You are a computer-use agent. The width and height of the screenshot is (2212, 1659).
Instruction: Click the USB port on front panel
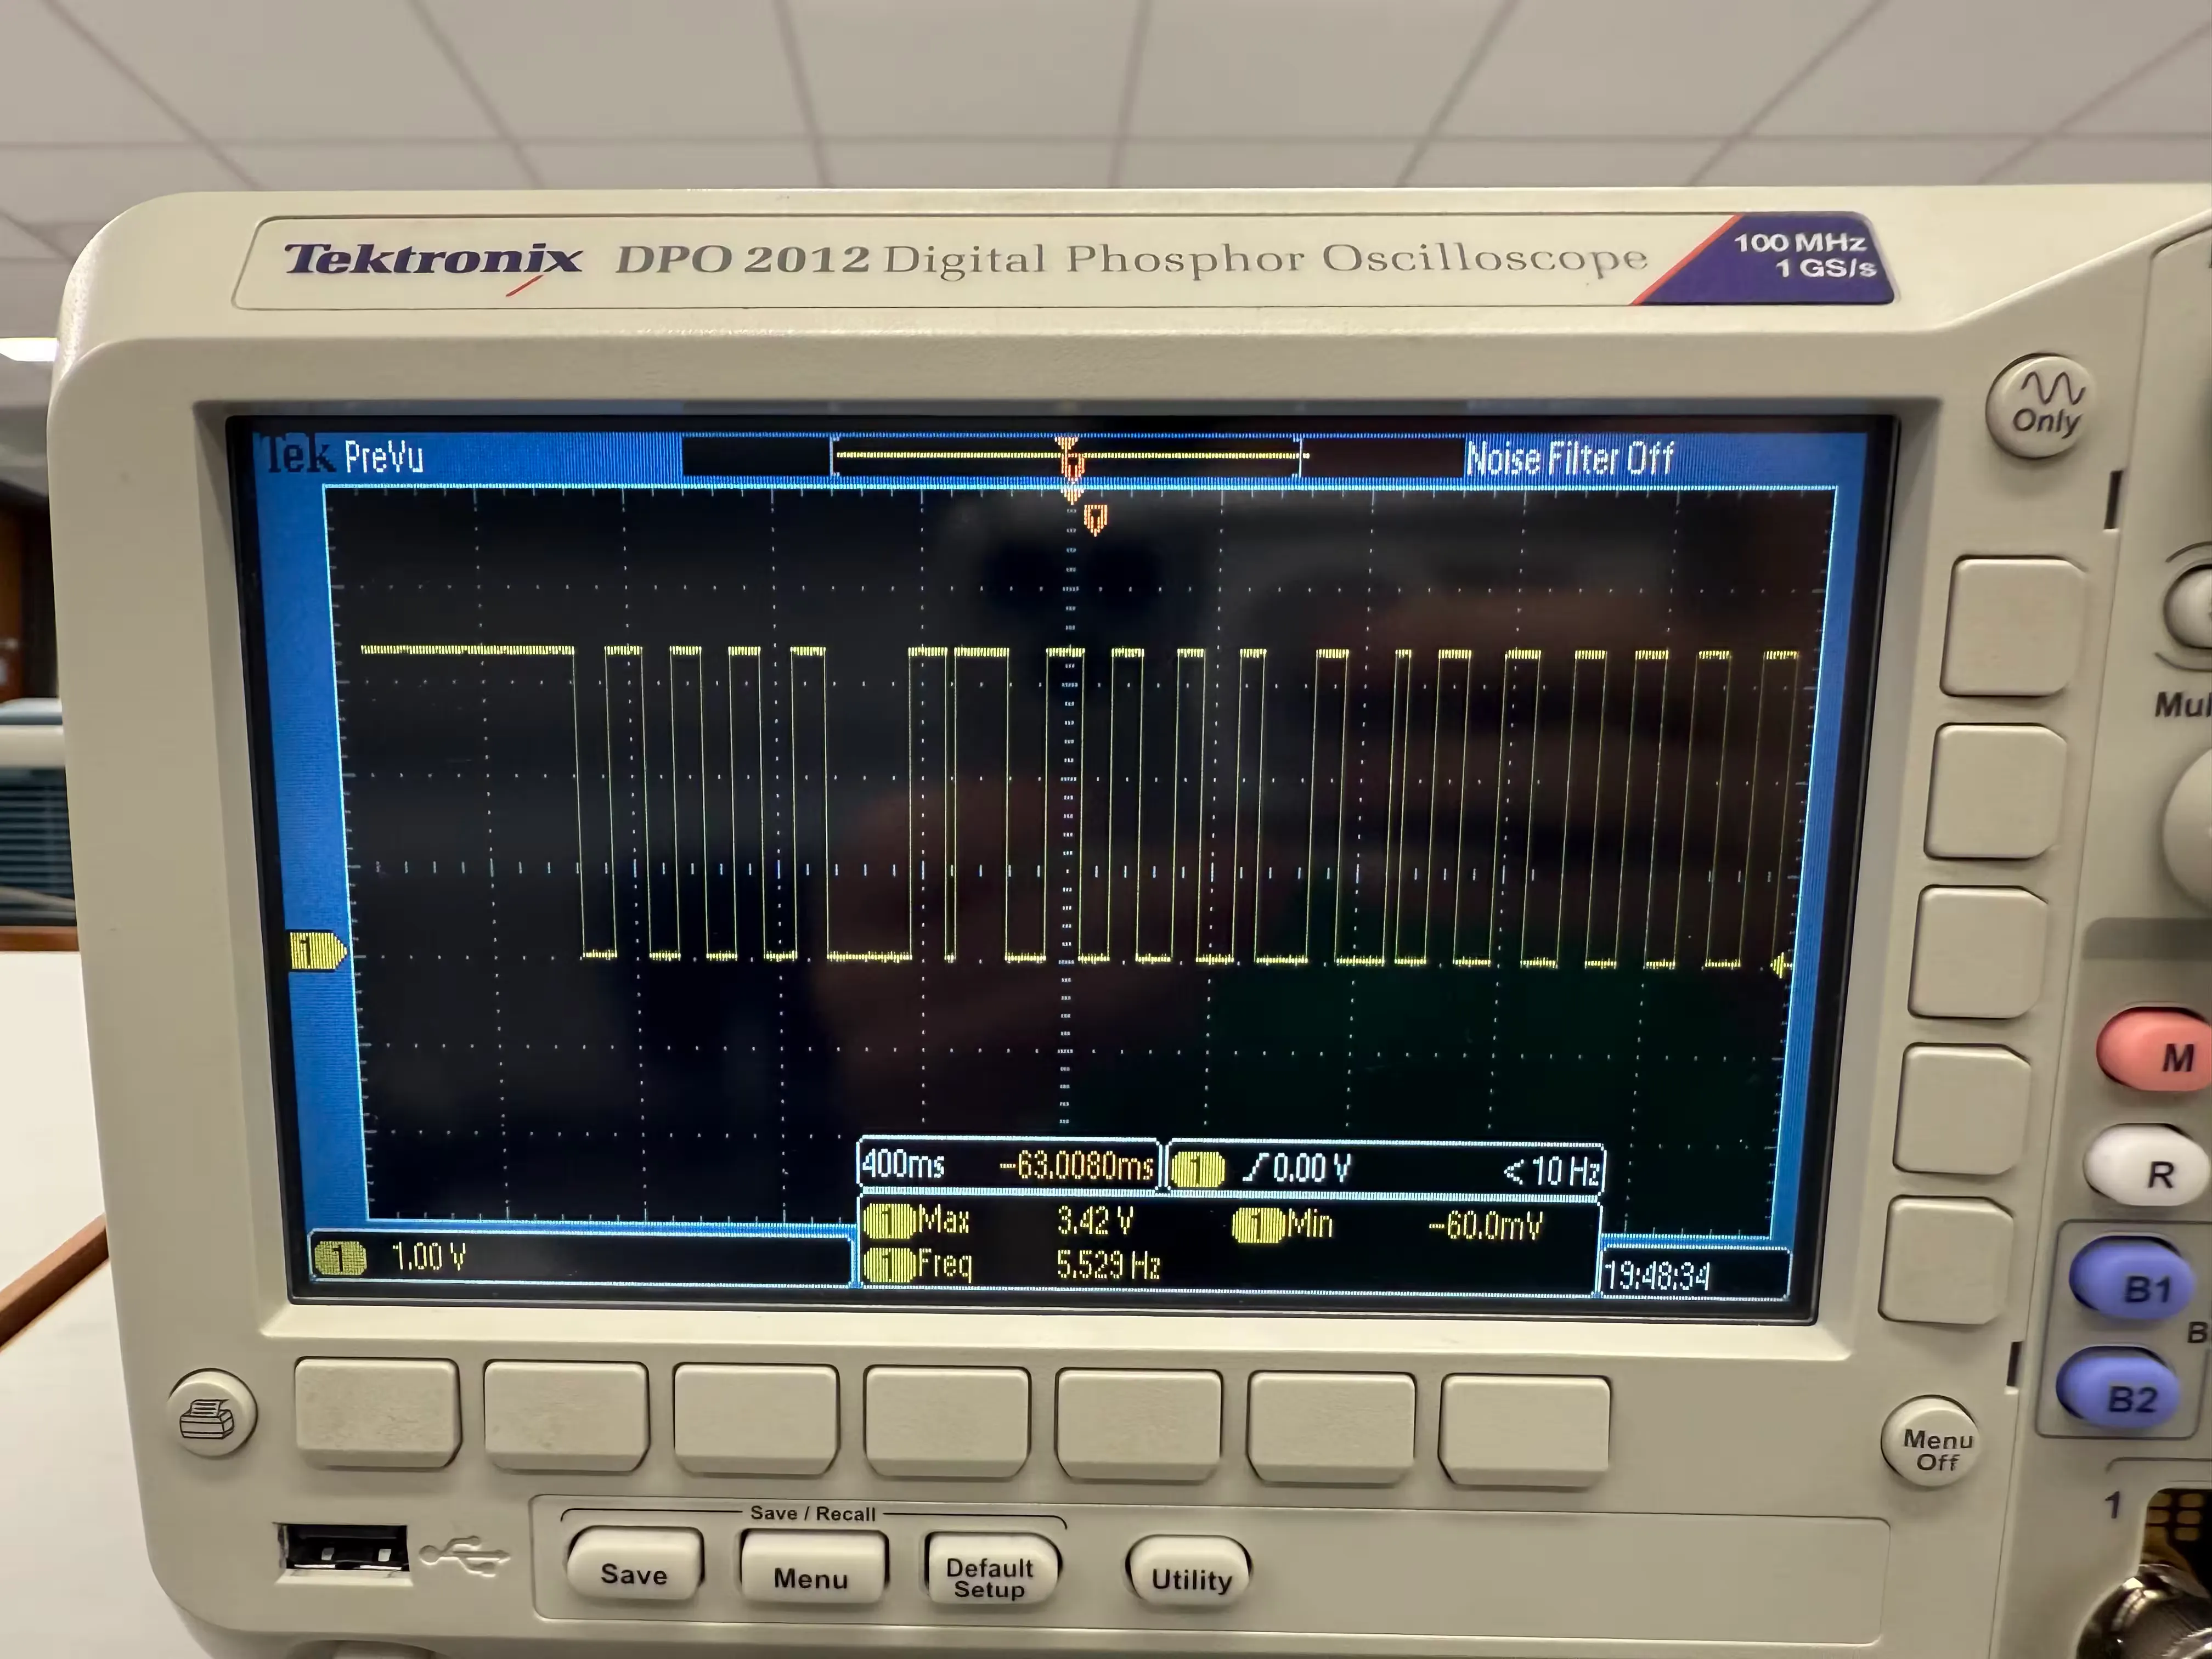(344, 1549)
